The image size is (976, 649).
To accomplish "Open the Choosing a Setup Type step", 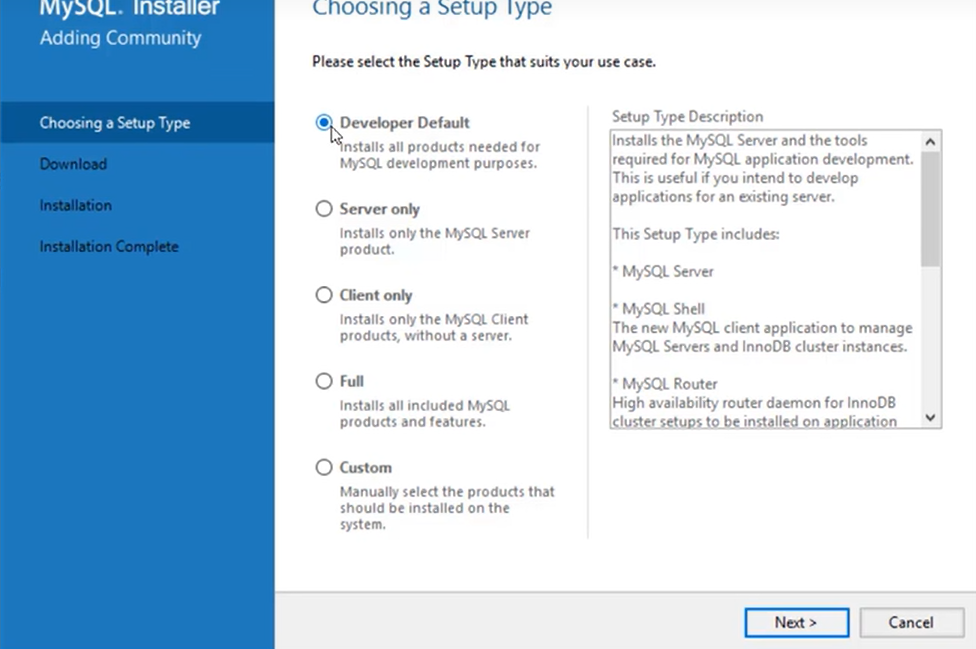I will click(x=137, y=123).
